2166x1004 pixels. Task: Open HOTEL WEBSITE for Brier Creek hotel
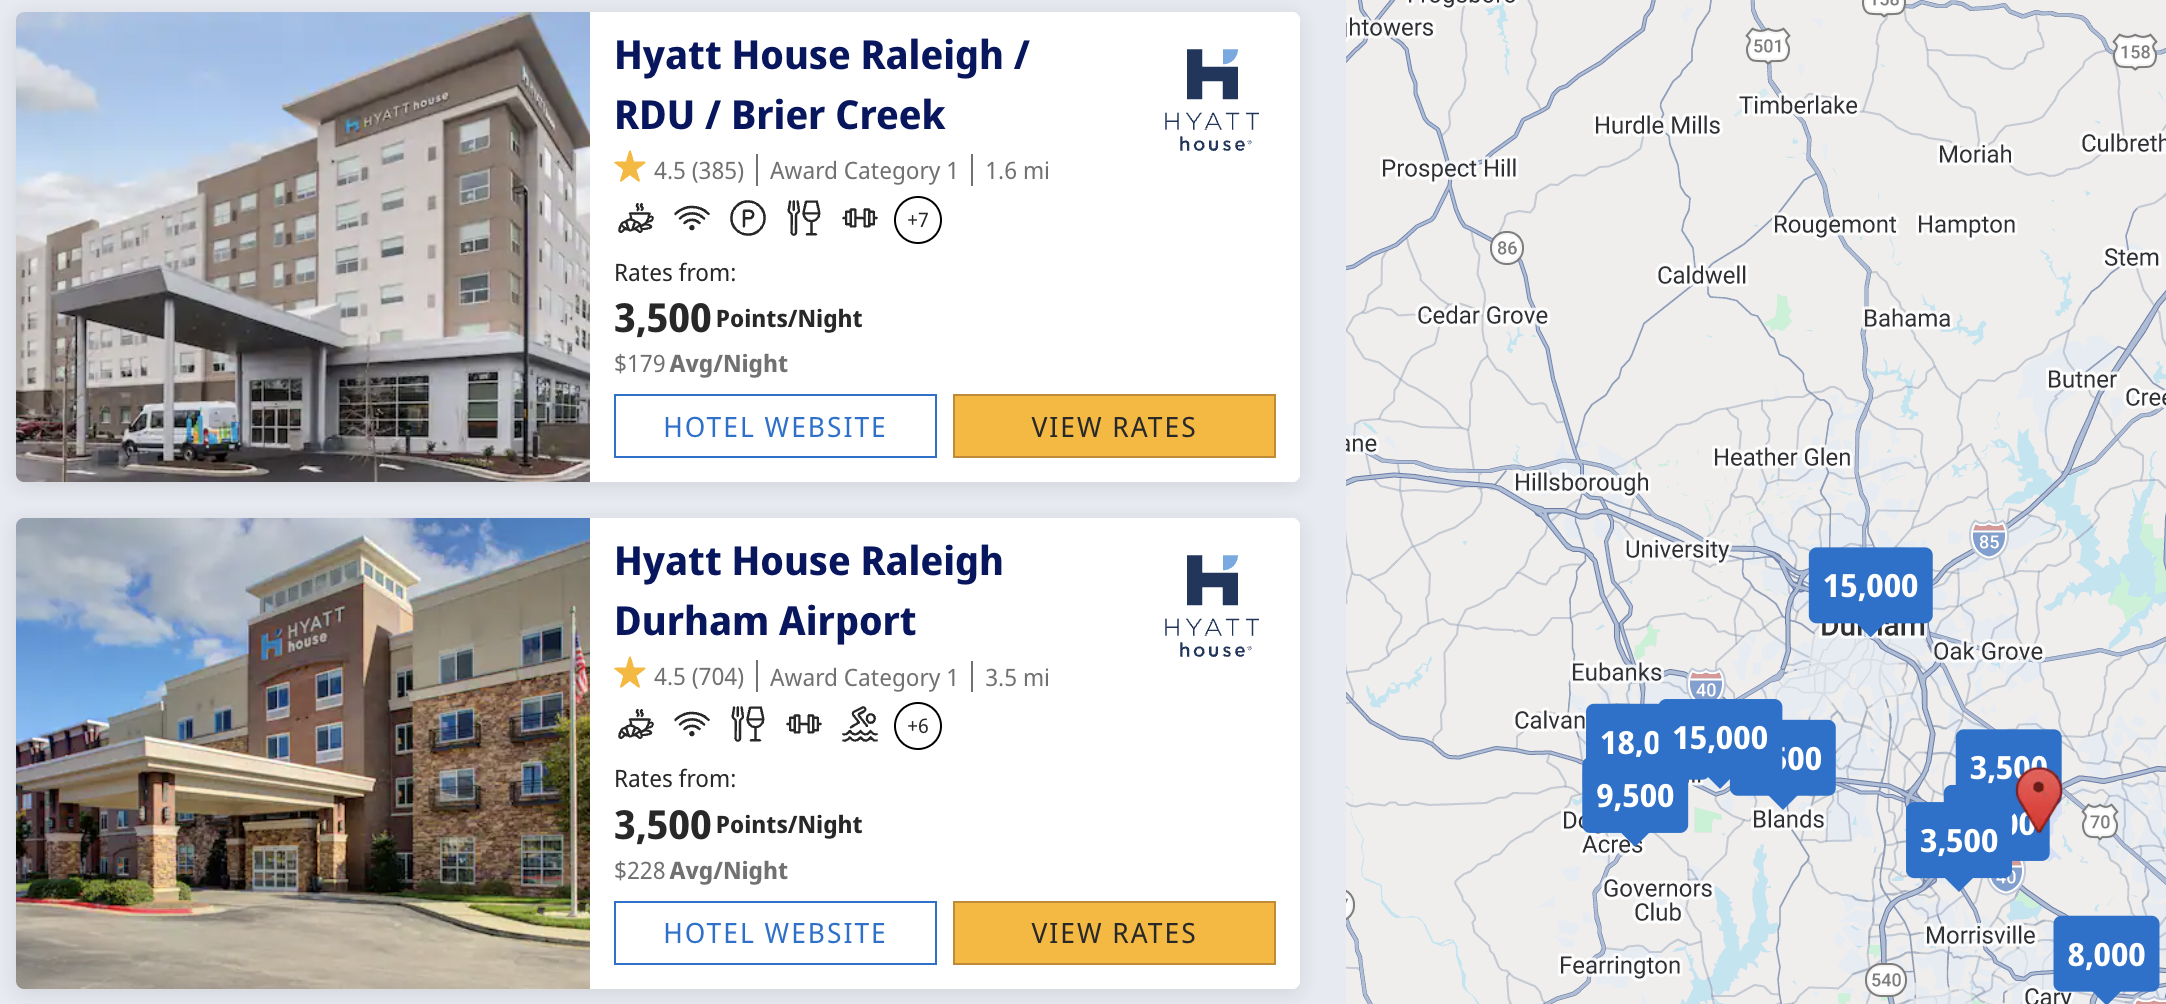tap(774, 426)
